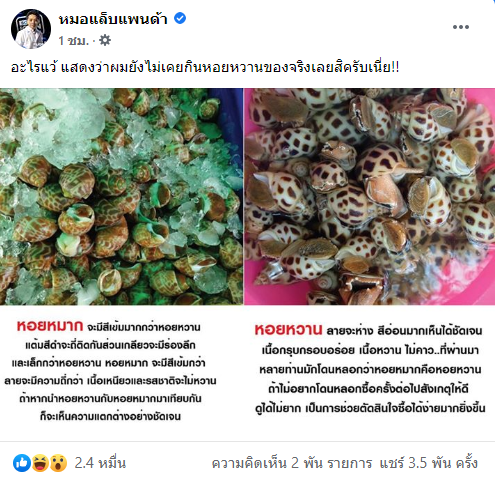Click the Haha laughing reaction icon
This screenshot has width=495, height=481.
coord(40,463)
